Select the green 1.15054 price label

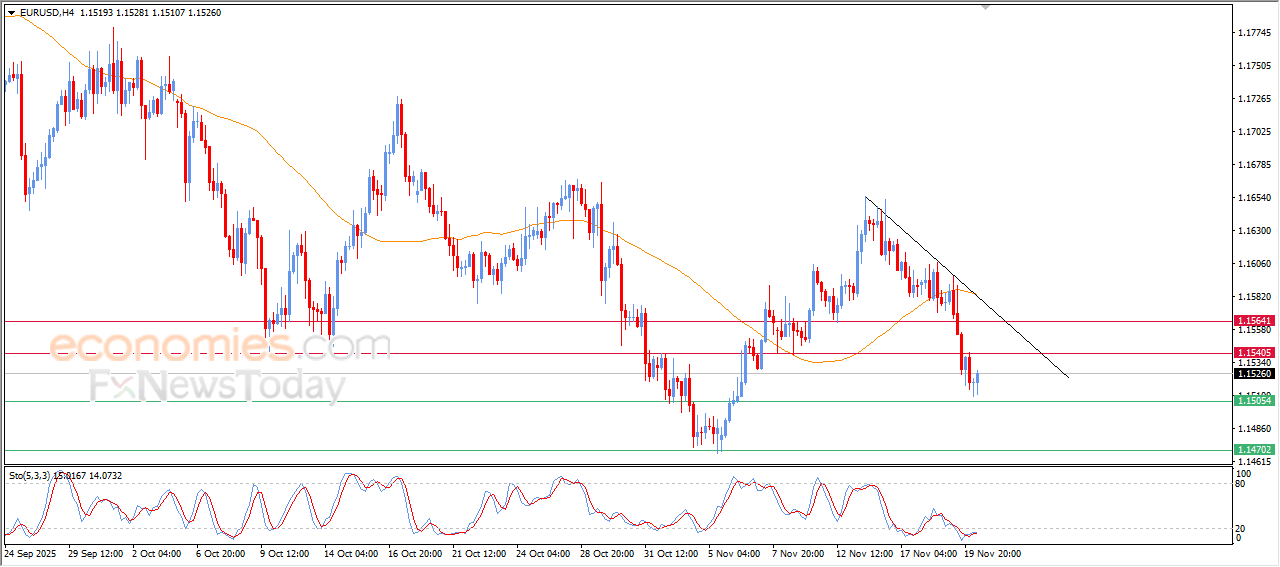(x=1253, y=401)
